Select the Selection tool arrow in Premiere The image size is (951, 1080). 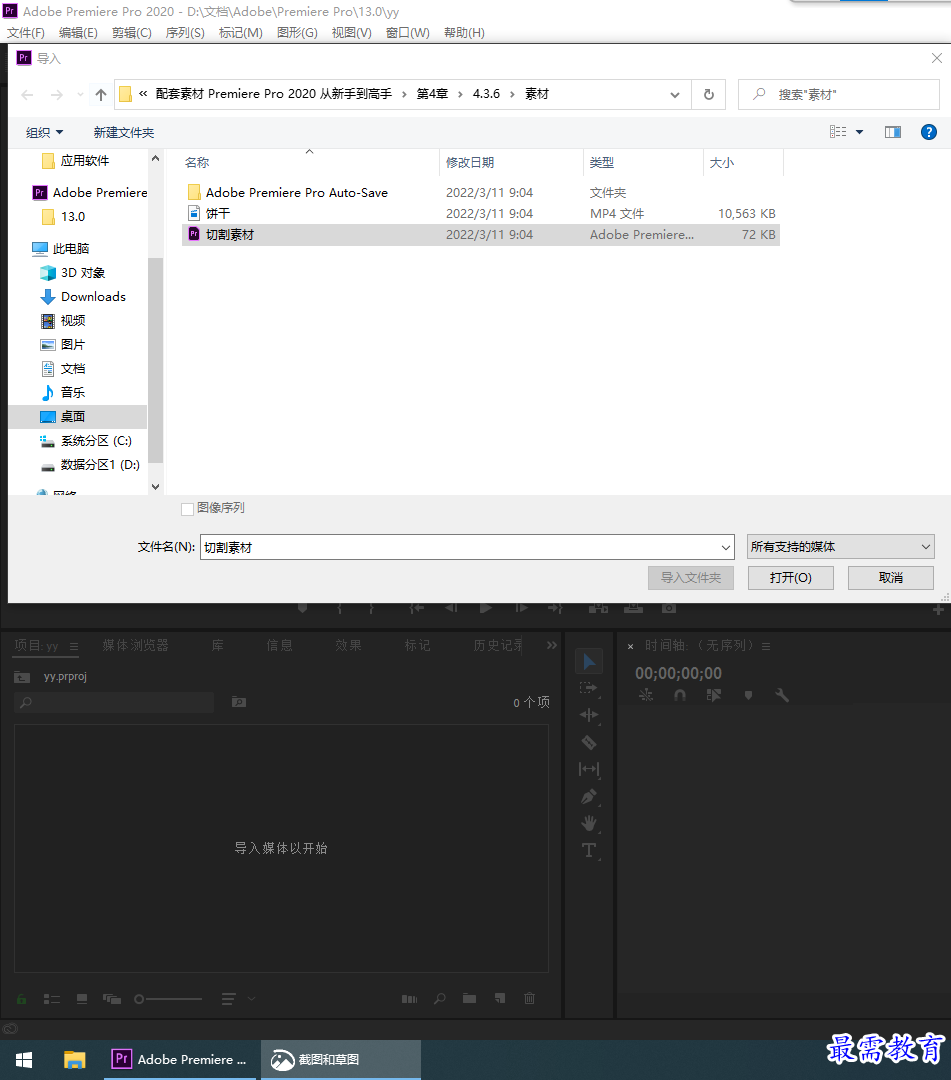(589, 662)
